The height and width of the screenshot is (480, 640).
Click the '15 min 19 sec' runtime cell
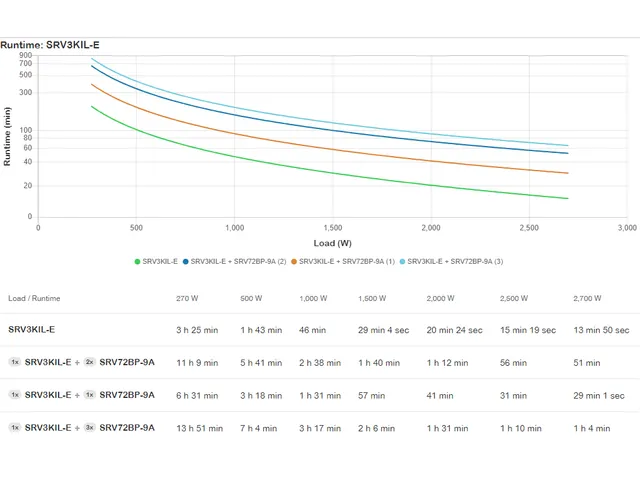point(528,330)
